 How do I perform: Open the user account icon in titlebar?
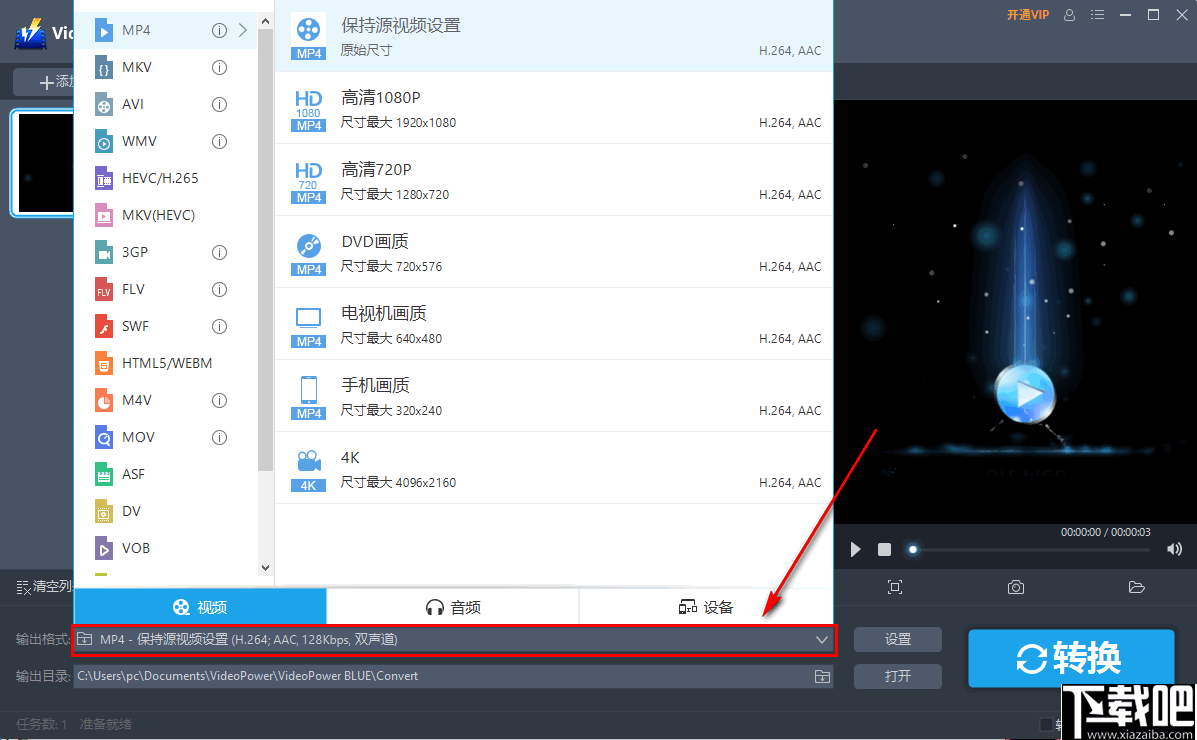pos(1069,15)
